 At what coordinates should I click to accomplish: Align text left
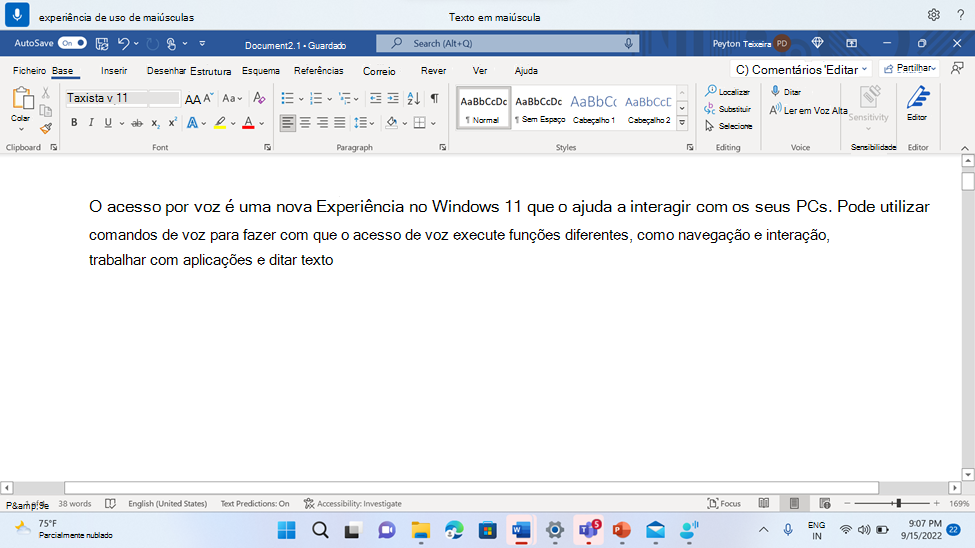coord(287,123)
